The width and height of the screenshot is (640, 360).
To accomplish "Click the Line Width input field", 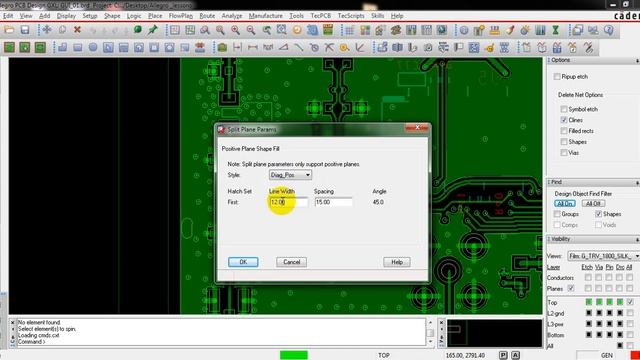I will coord(289,202).
